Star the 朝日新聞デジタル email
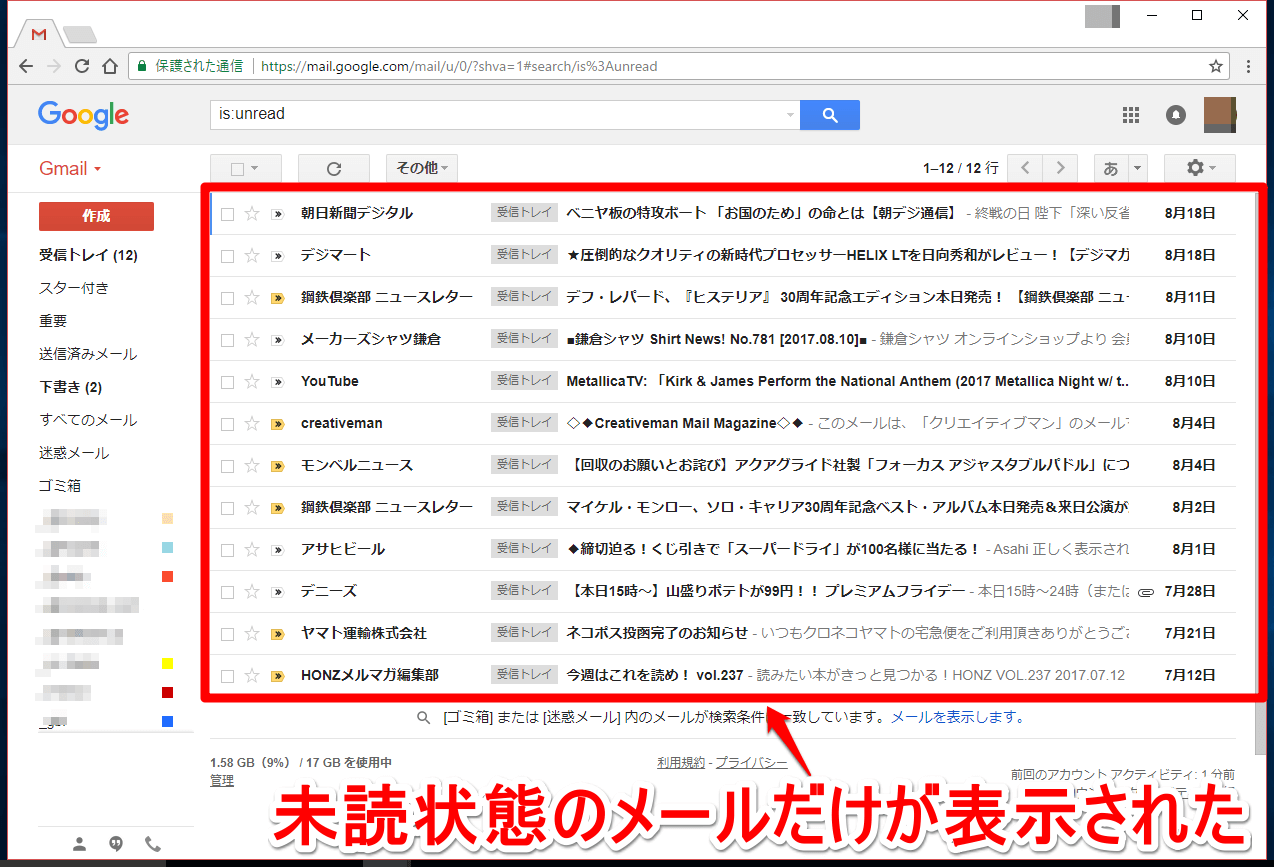The height and width of the screenshot is (867, 1274). click(252, 214)
